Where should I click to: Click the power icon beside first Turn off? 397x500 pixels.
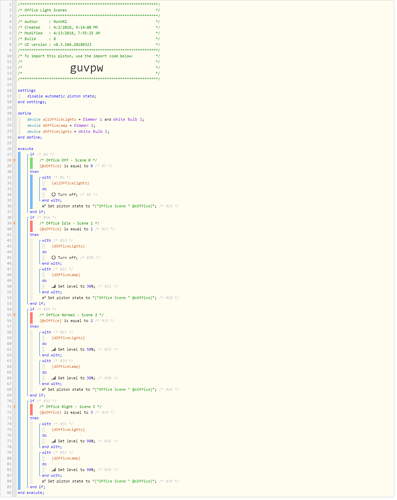point(53,195)
